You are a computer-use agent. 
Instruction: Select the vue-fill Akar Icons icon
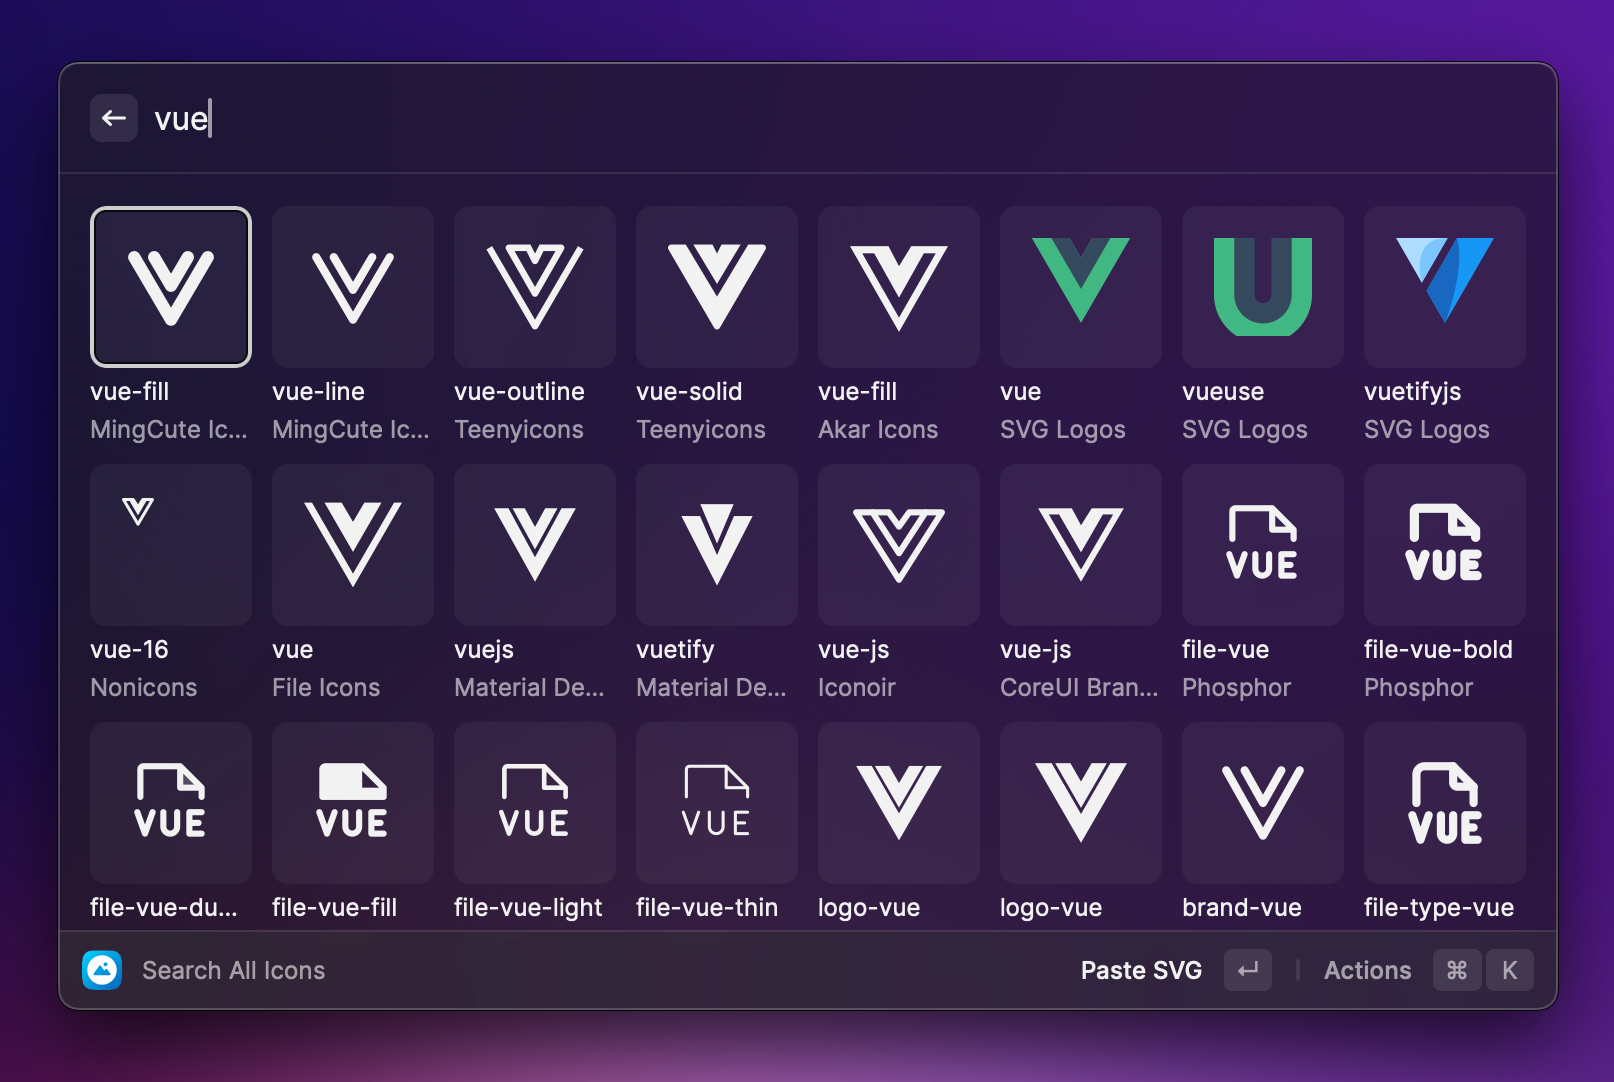[898, 287]
